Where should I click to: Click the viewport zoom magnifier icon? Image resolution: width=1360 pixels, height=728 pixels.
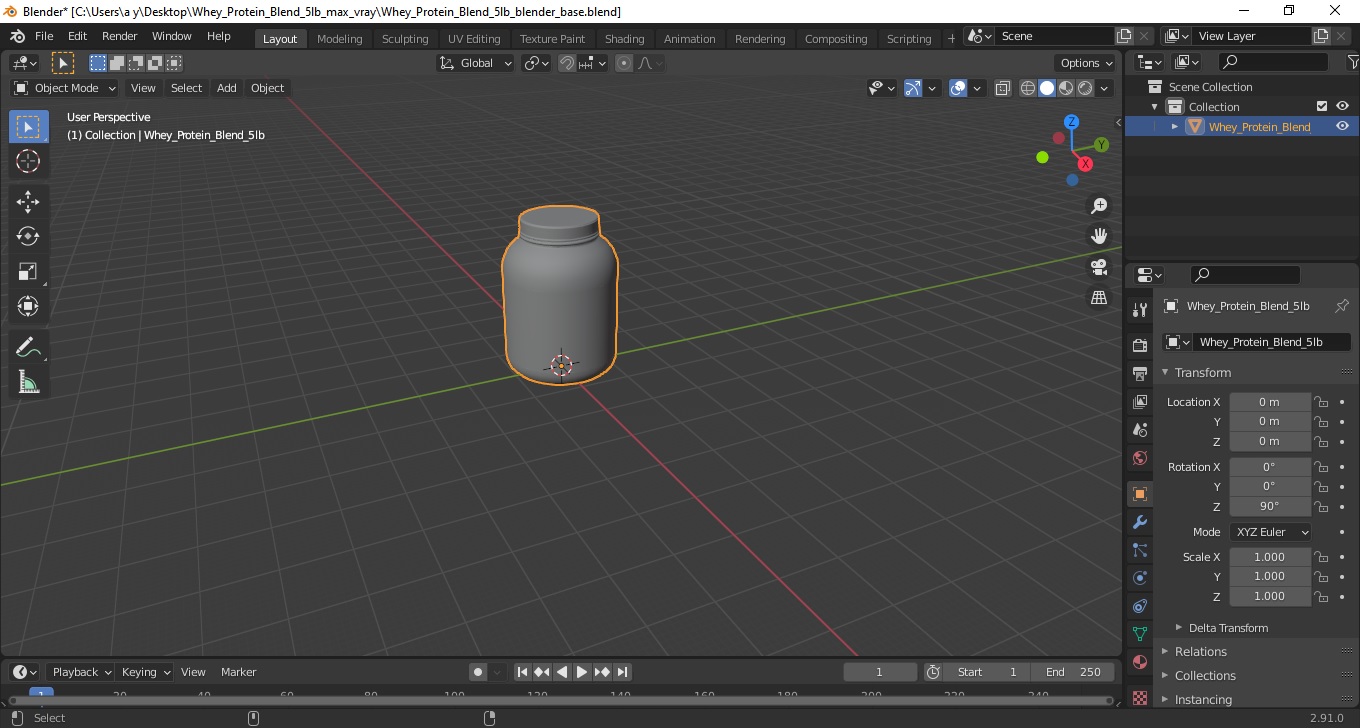point(1099,205)
